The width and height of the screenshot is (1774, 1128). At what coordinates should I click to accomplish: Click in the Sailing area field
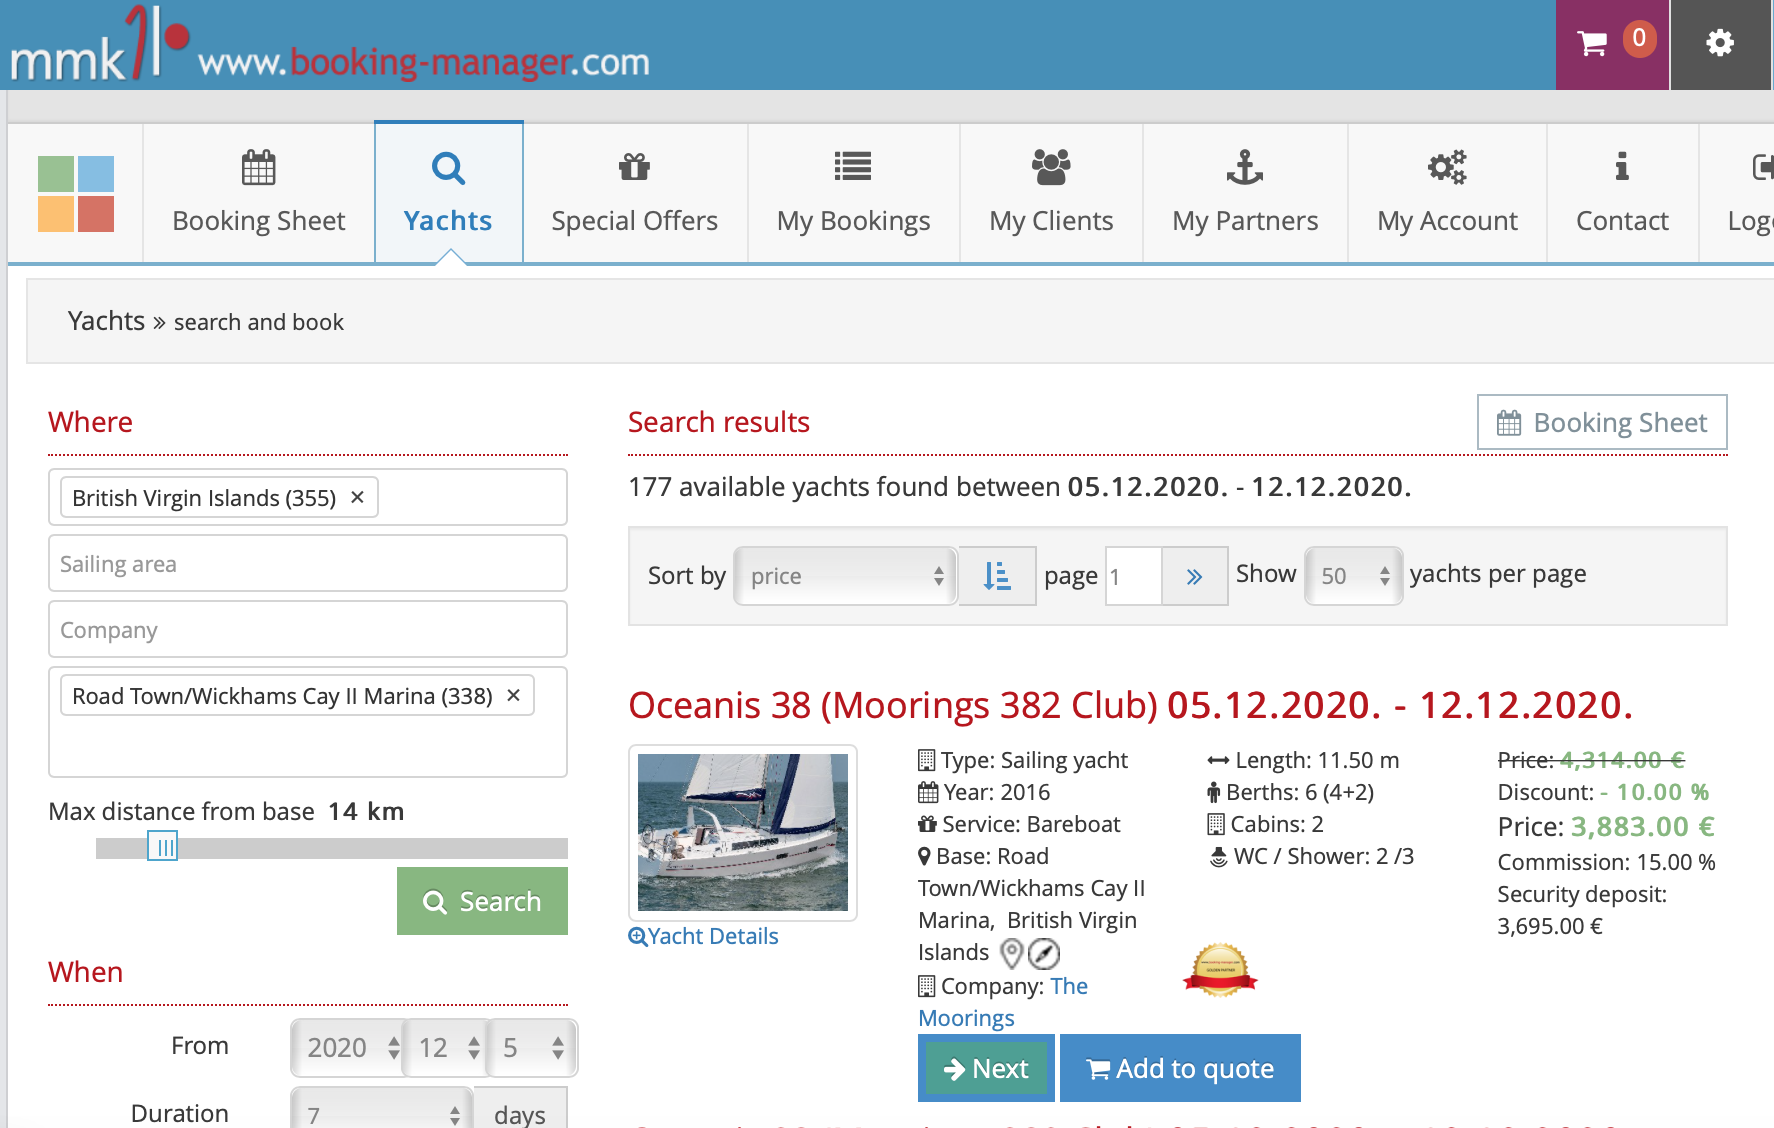click(x=308, y=563)
